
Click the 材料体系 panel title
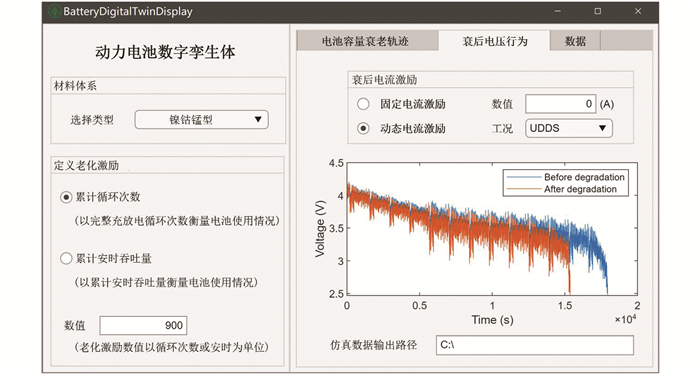75,86
